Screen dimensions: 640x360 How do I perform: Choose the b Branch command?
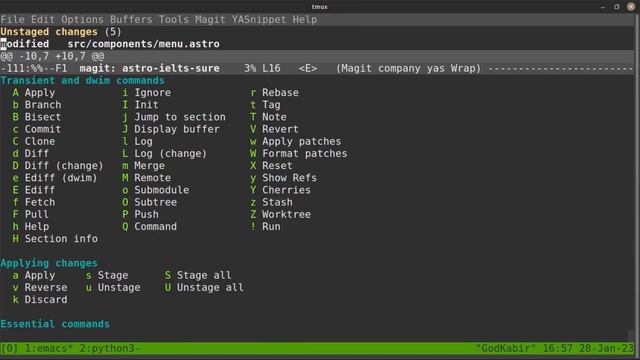pos(37,105)
